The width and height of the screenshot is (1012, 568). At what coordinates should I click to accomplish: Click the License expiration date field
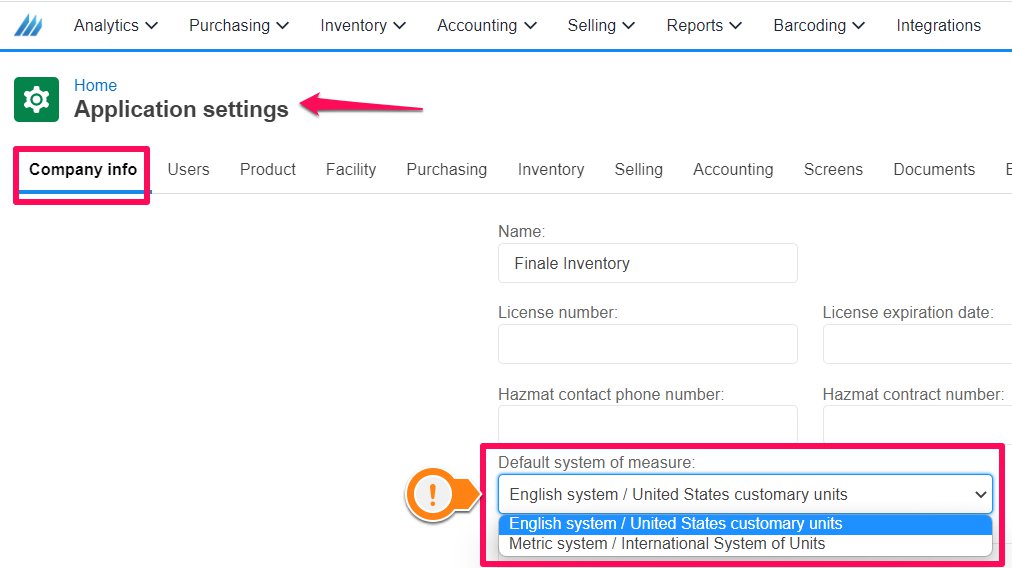click(917, 344)
